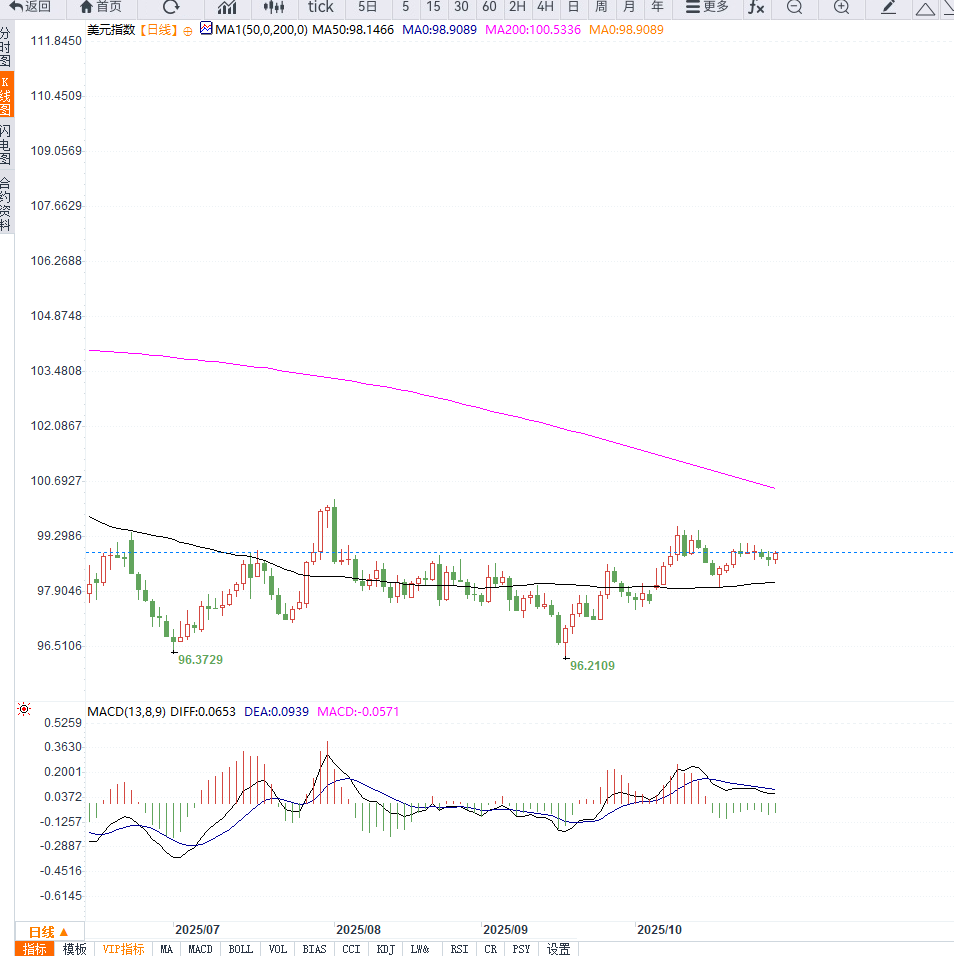The width and height of the screenshot is (954, 956).
Task: Click the orange circle icon beside 日线
Action: [x=188, y=31]
